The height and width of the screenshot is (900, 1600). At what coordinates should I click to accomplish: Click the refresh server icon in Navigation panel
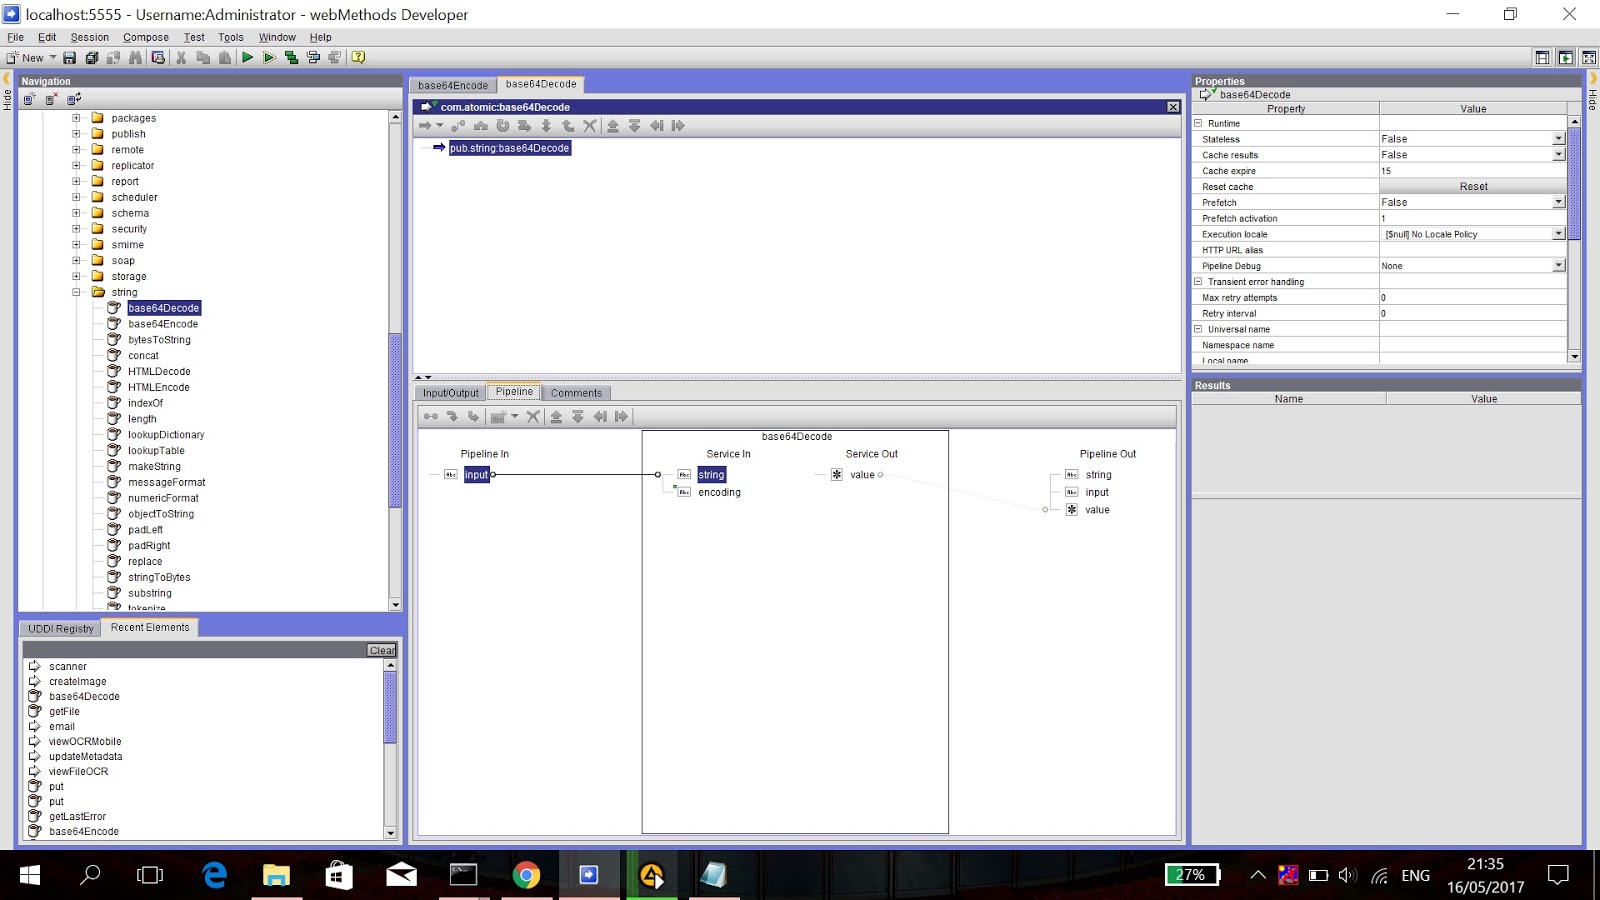click(74, 98)
